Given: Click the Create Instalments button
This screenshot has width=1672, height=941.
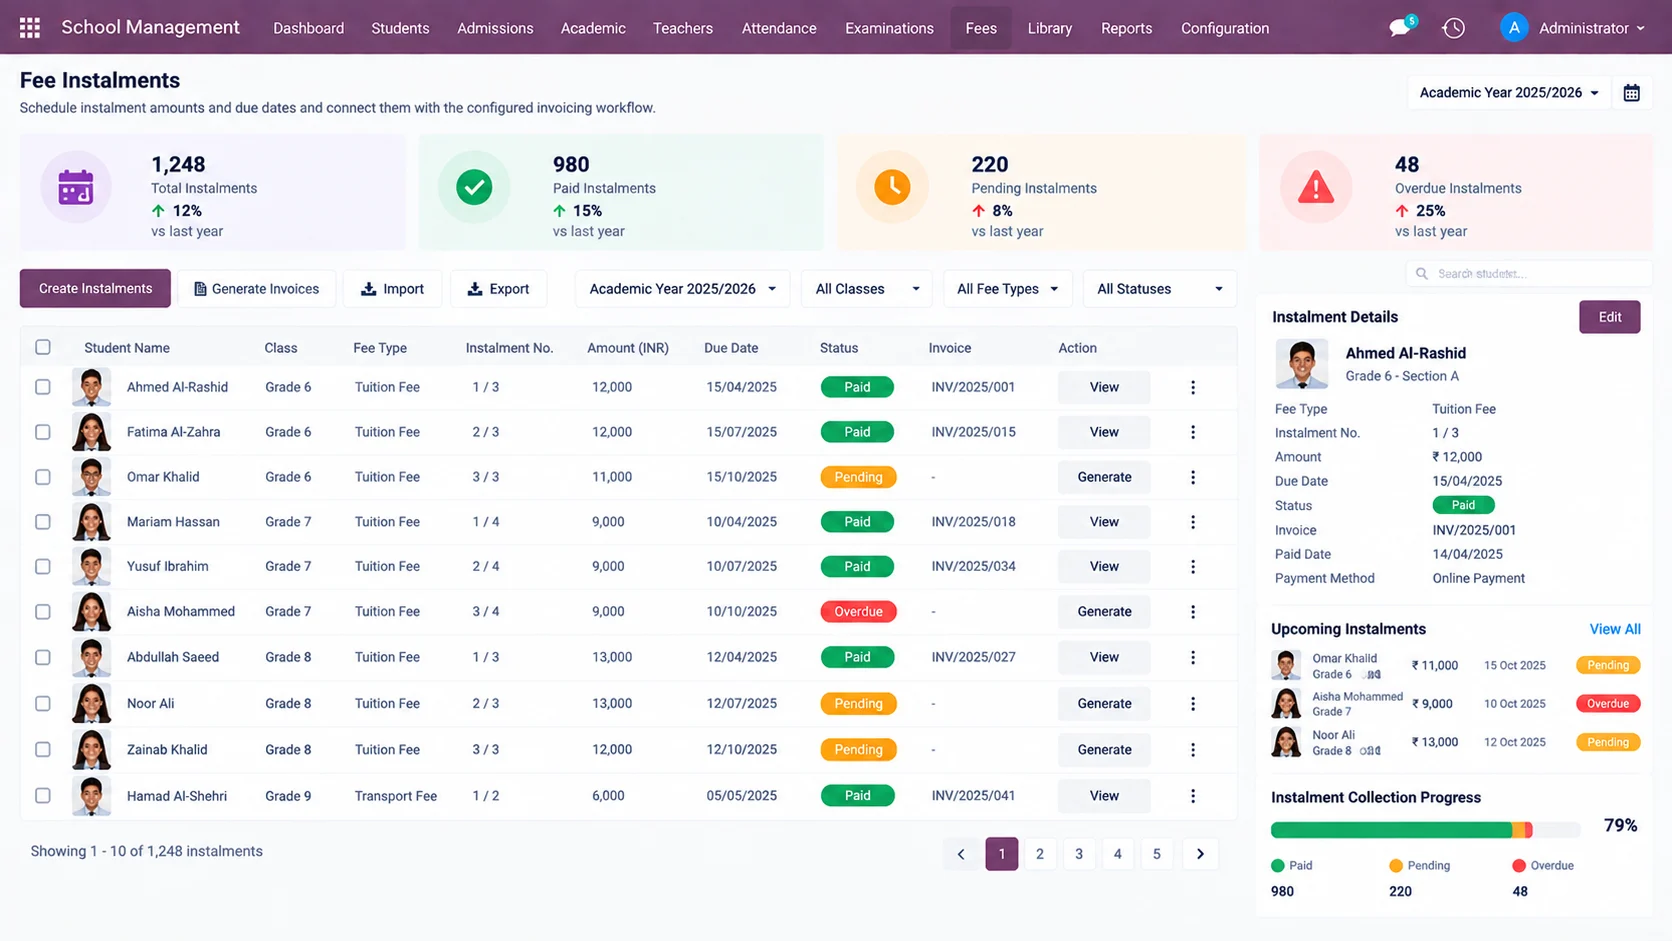Looking at the screenshot, I should (95, 289).
